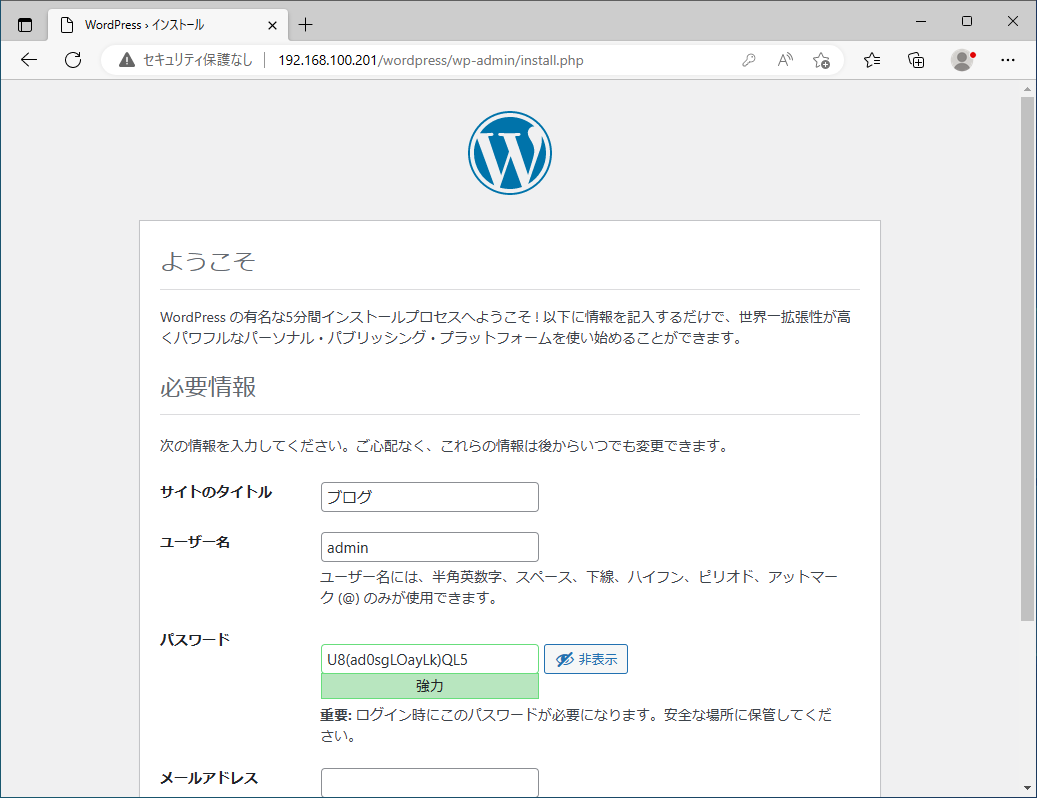The width and height of the screenshot is (1037, 798).
Task: Toggle password visibility with 非表示 button
Action: tap(586, 659)
